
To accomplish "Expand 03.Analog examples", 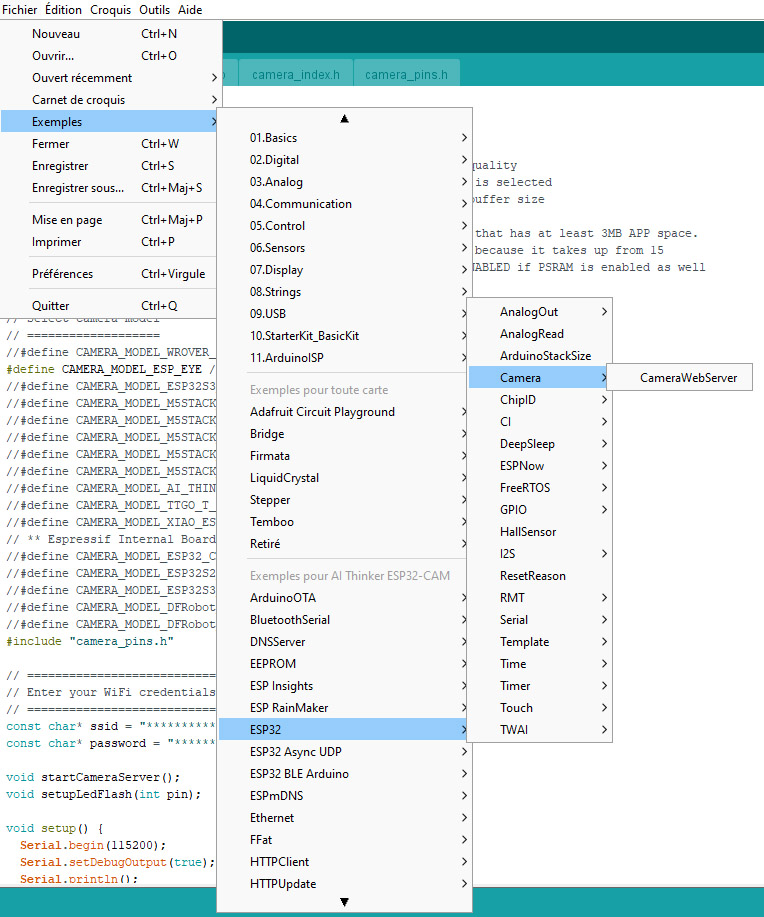I will [345, 182].
